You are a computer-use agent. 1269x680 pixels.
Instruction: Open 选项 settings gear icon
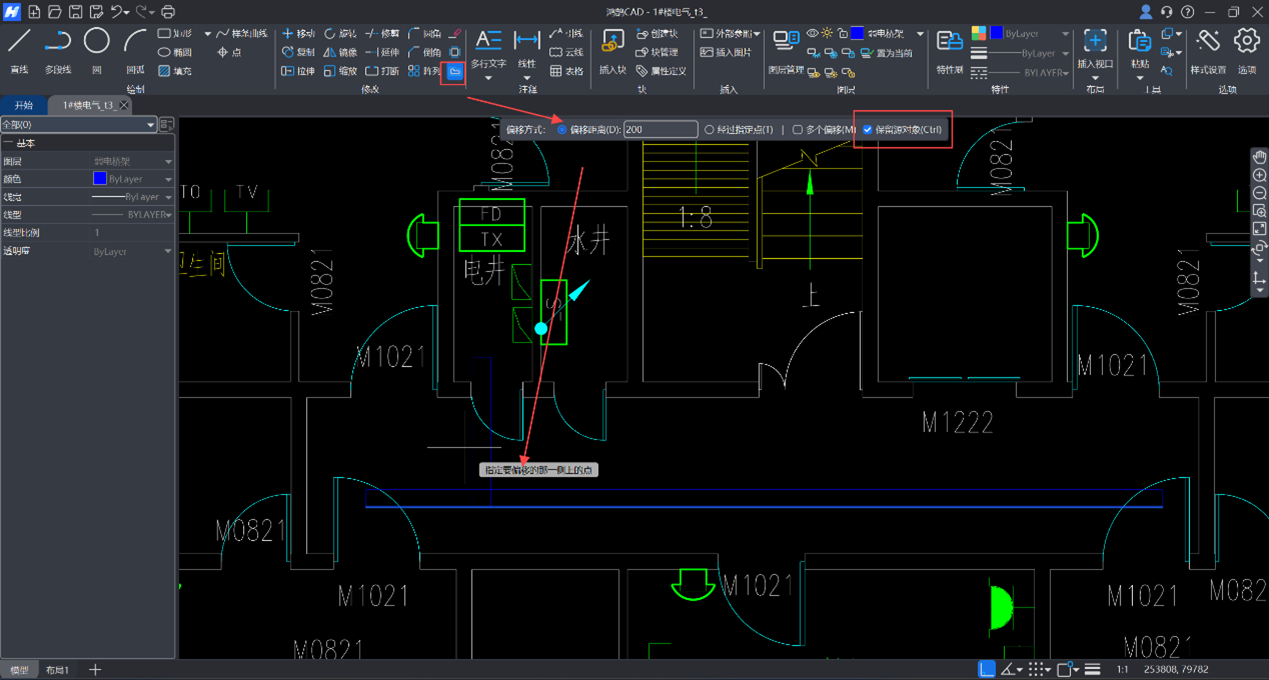click(x=1246, y=42)
